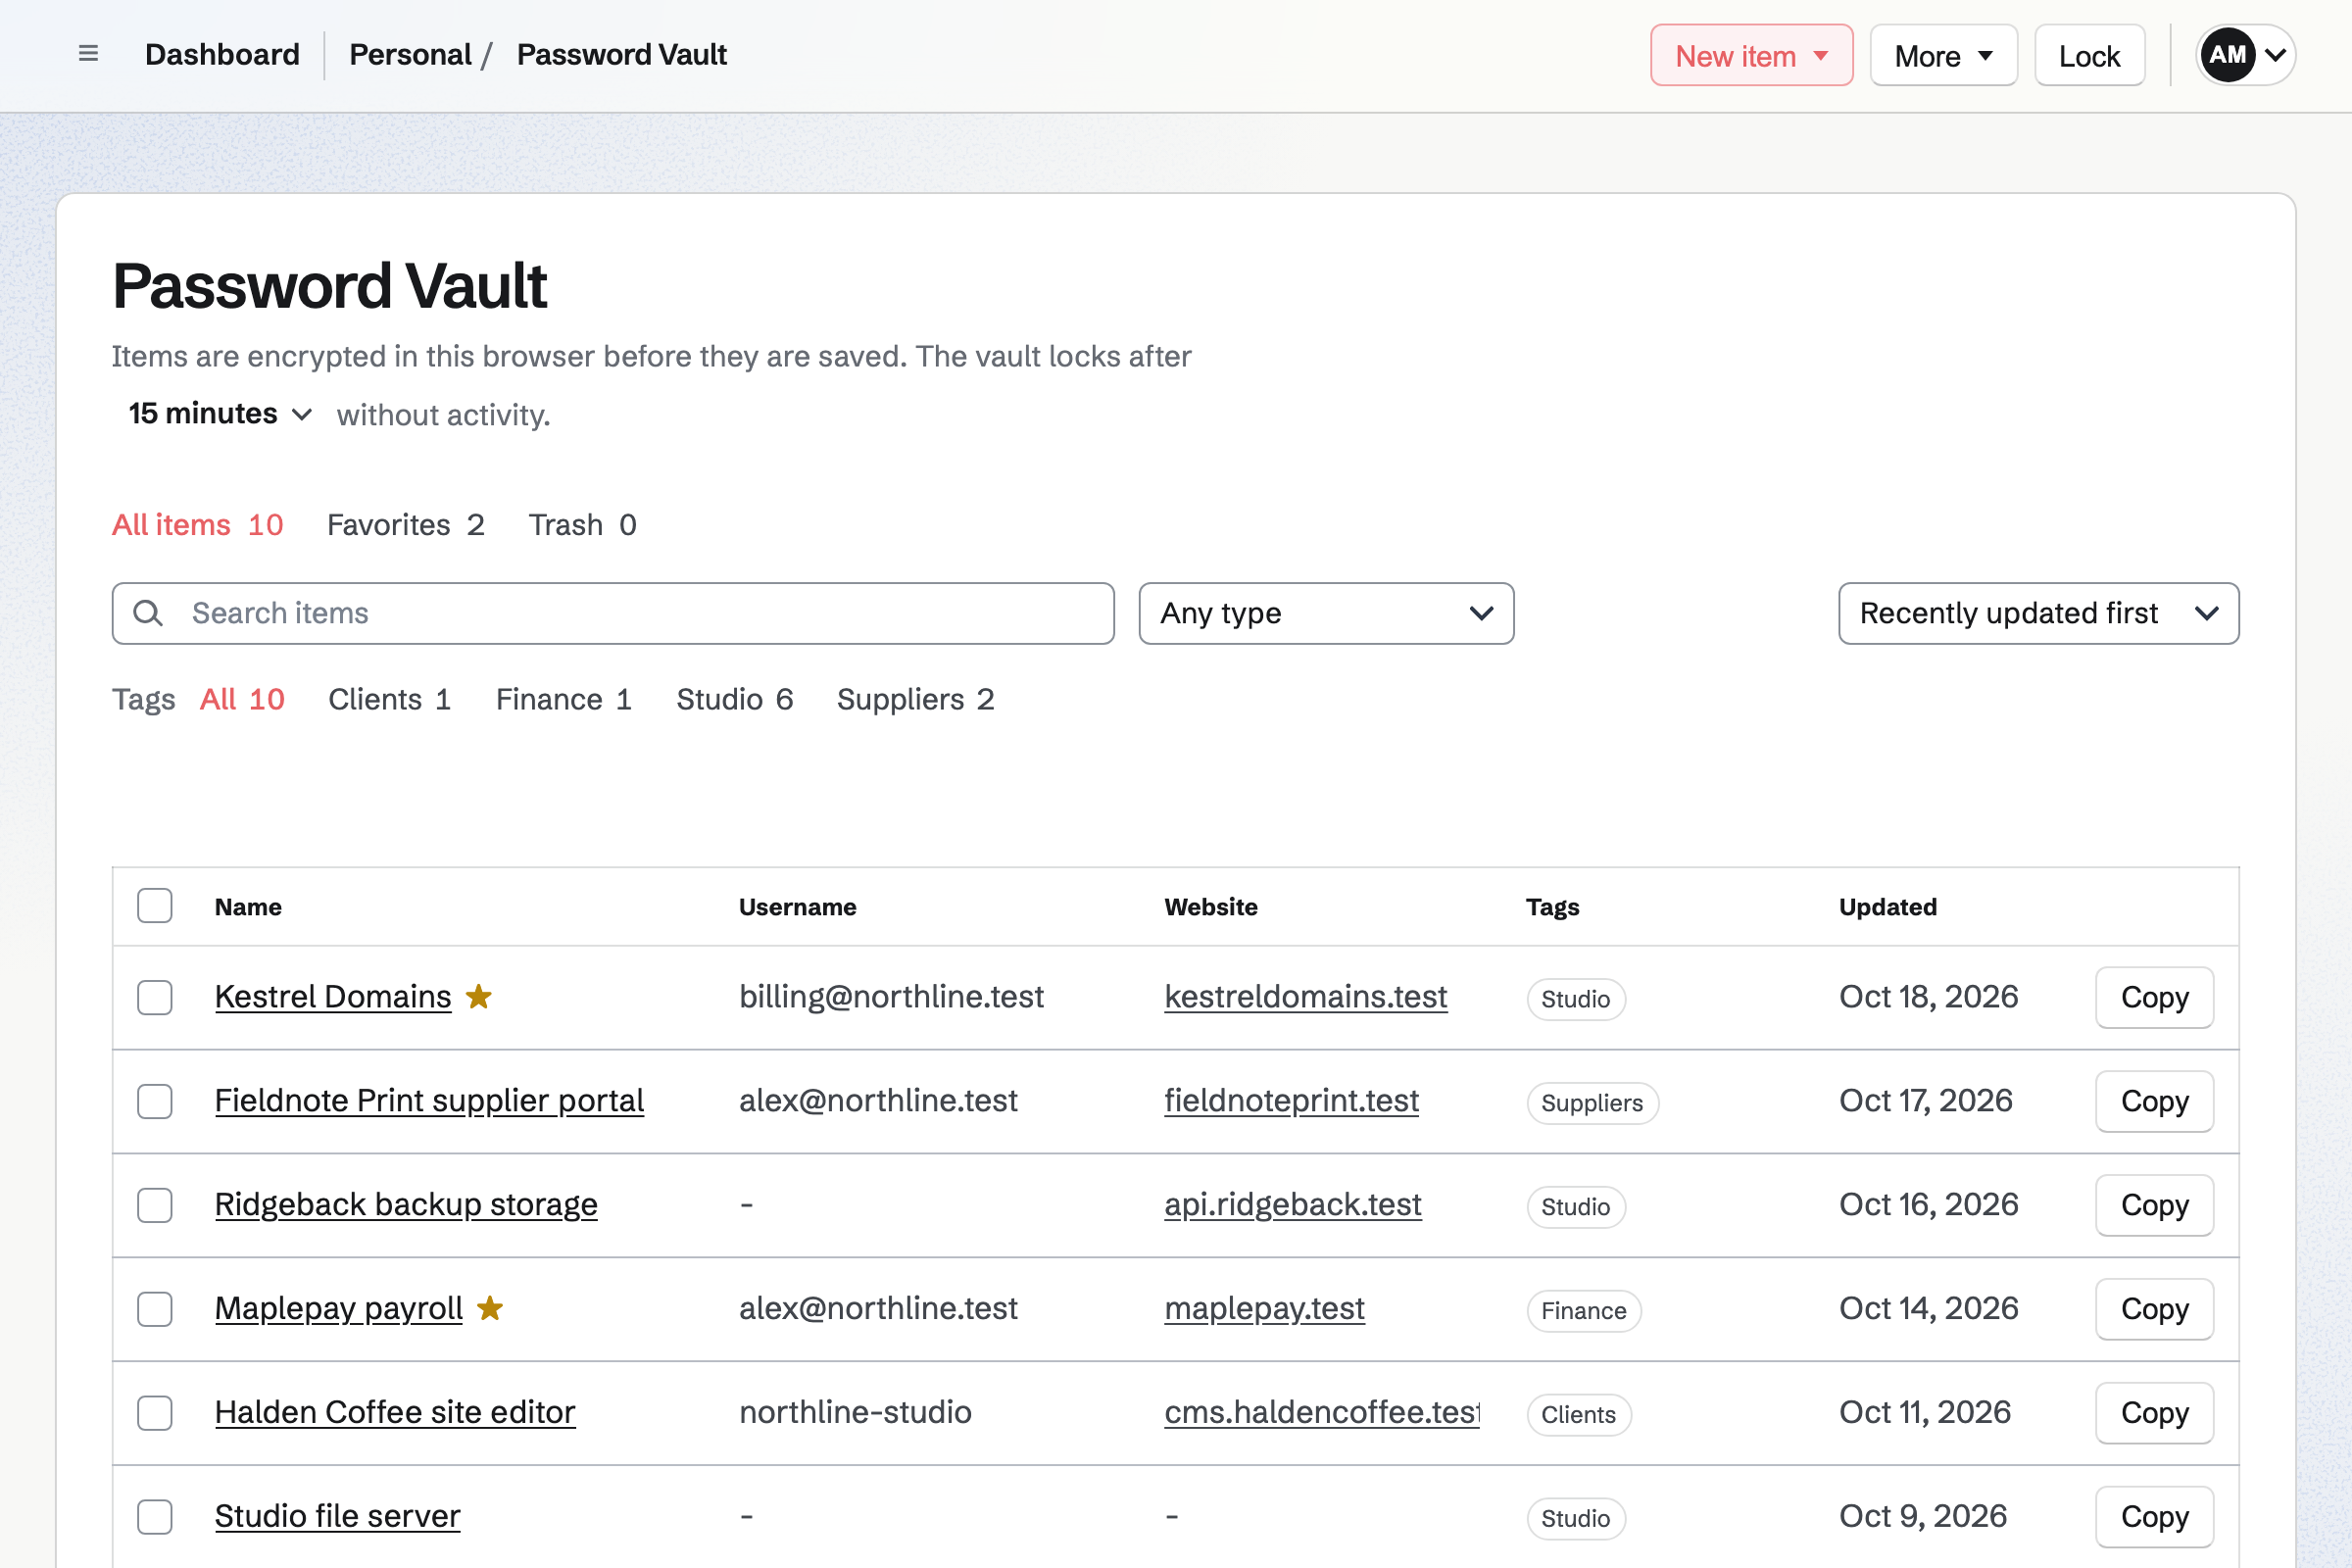2352x1568 pixels.
Task: Click the favorite star beside Kestrel Domains
Action: coord(479,997)
